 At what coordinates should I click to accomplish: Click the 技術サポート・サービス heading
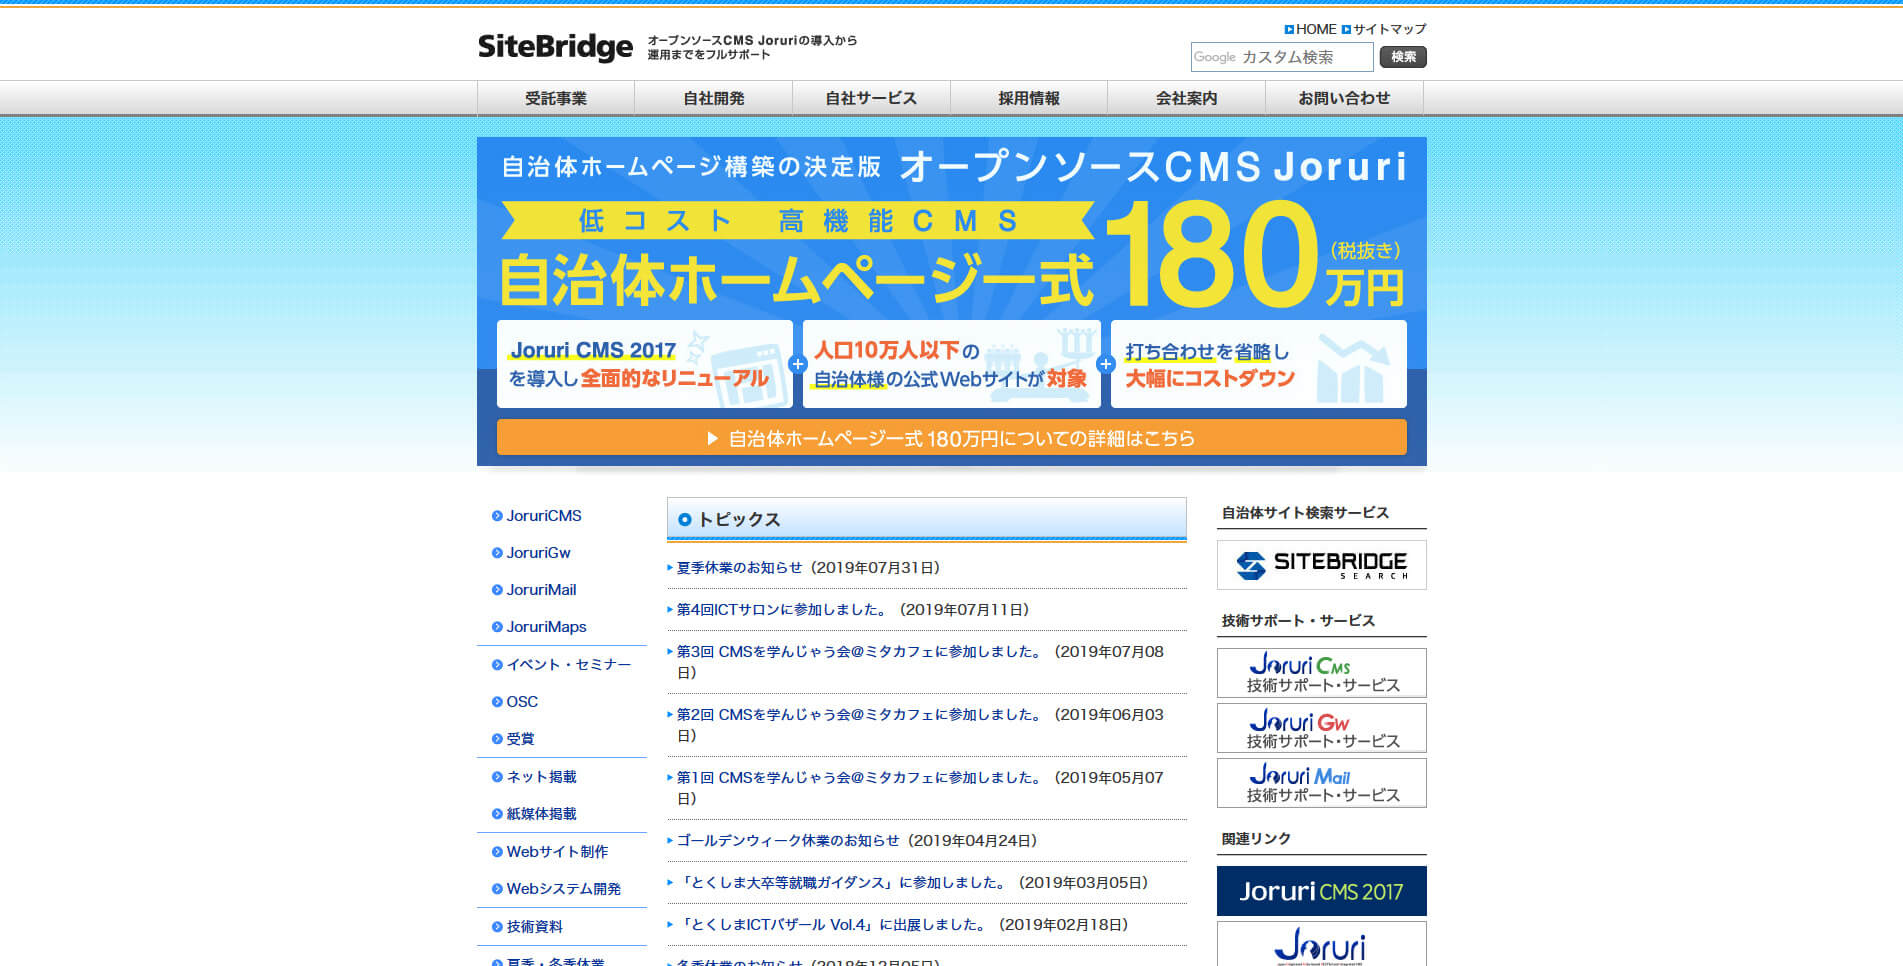click(1298, 621)
